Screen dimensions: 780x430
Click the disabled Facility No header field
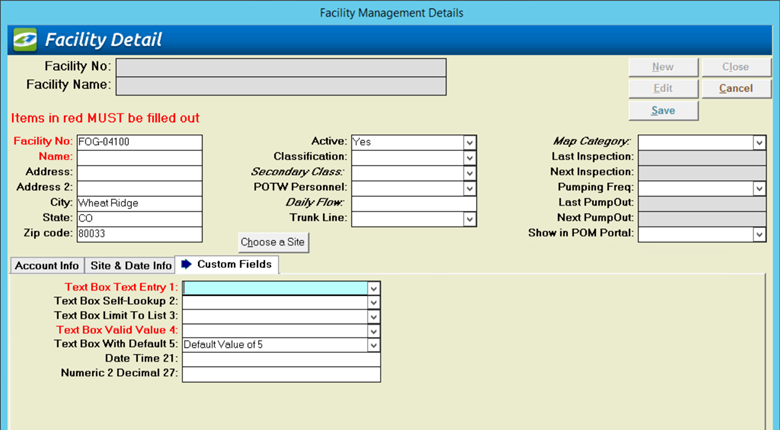pos(281,68)
